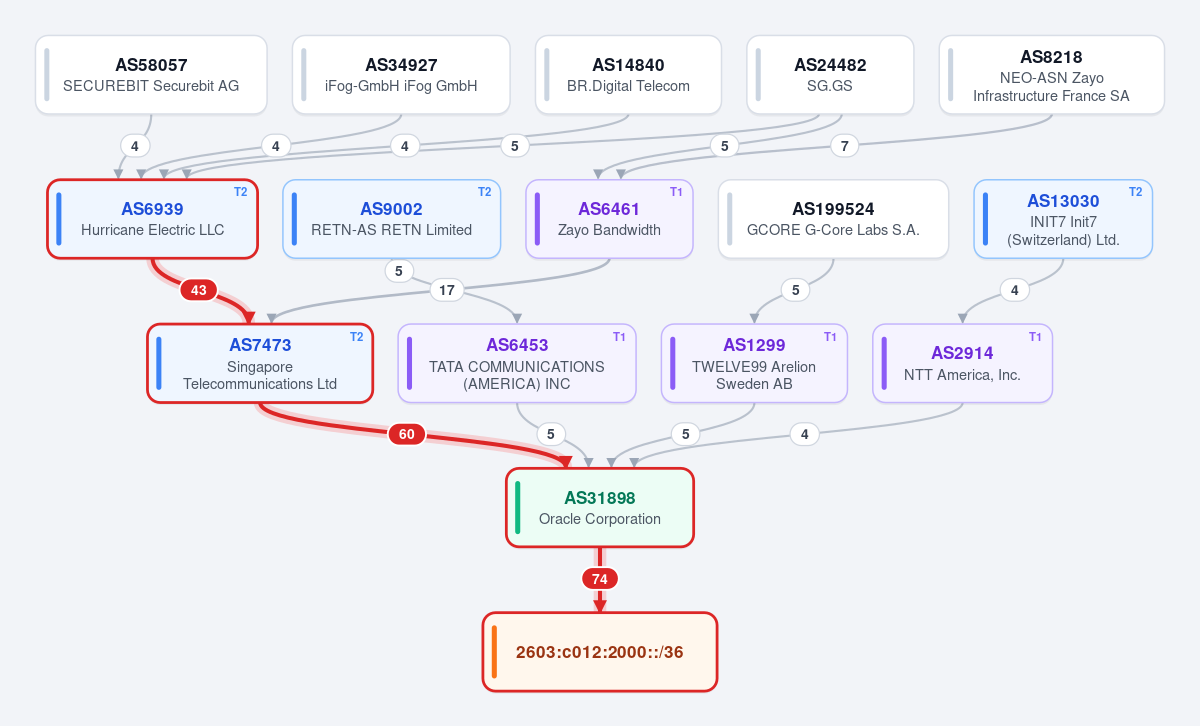Select the AS34927 iFog GmbH node
This screenshot has height=726, width=1200.
(401, 75)
